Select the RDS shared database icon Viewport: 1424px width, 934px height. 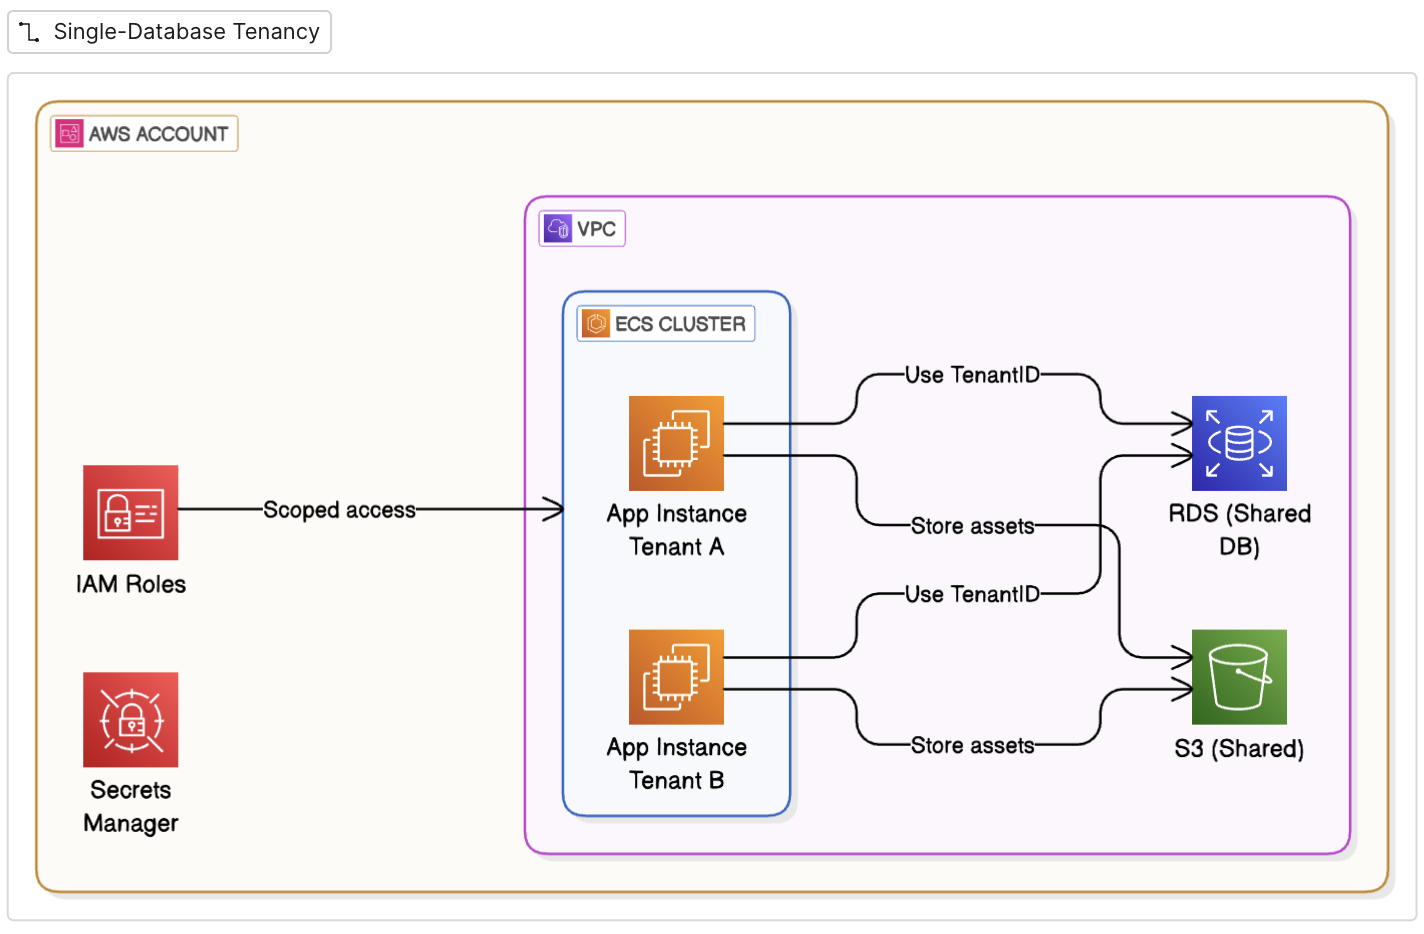[1239, 443]
